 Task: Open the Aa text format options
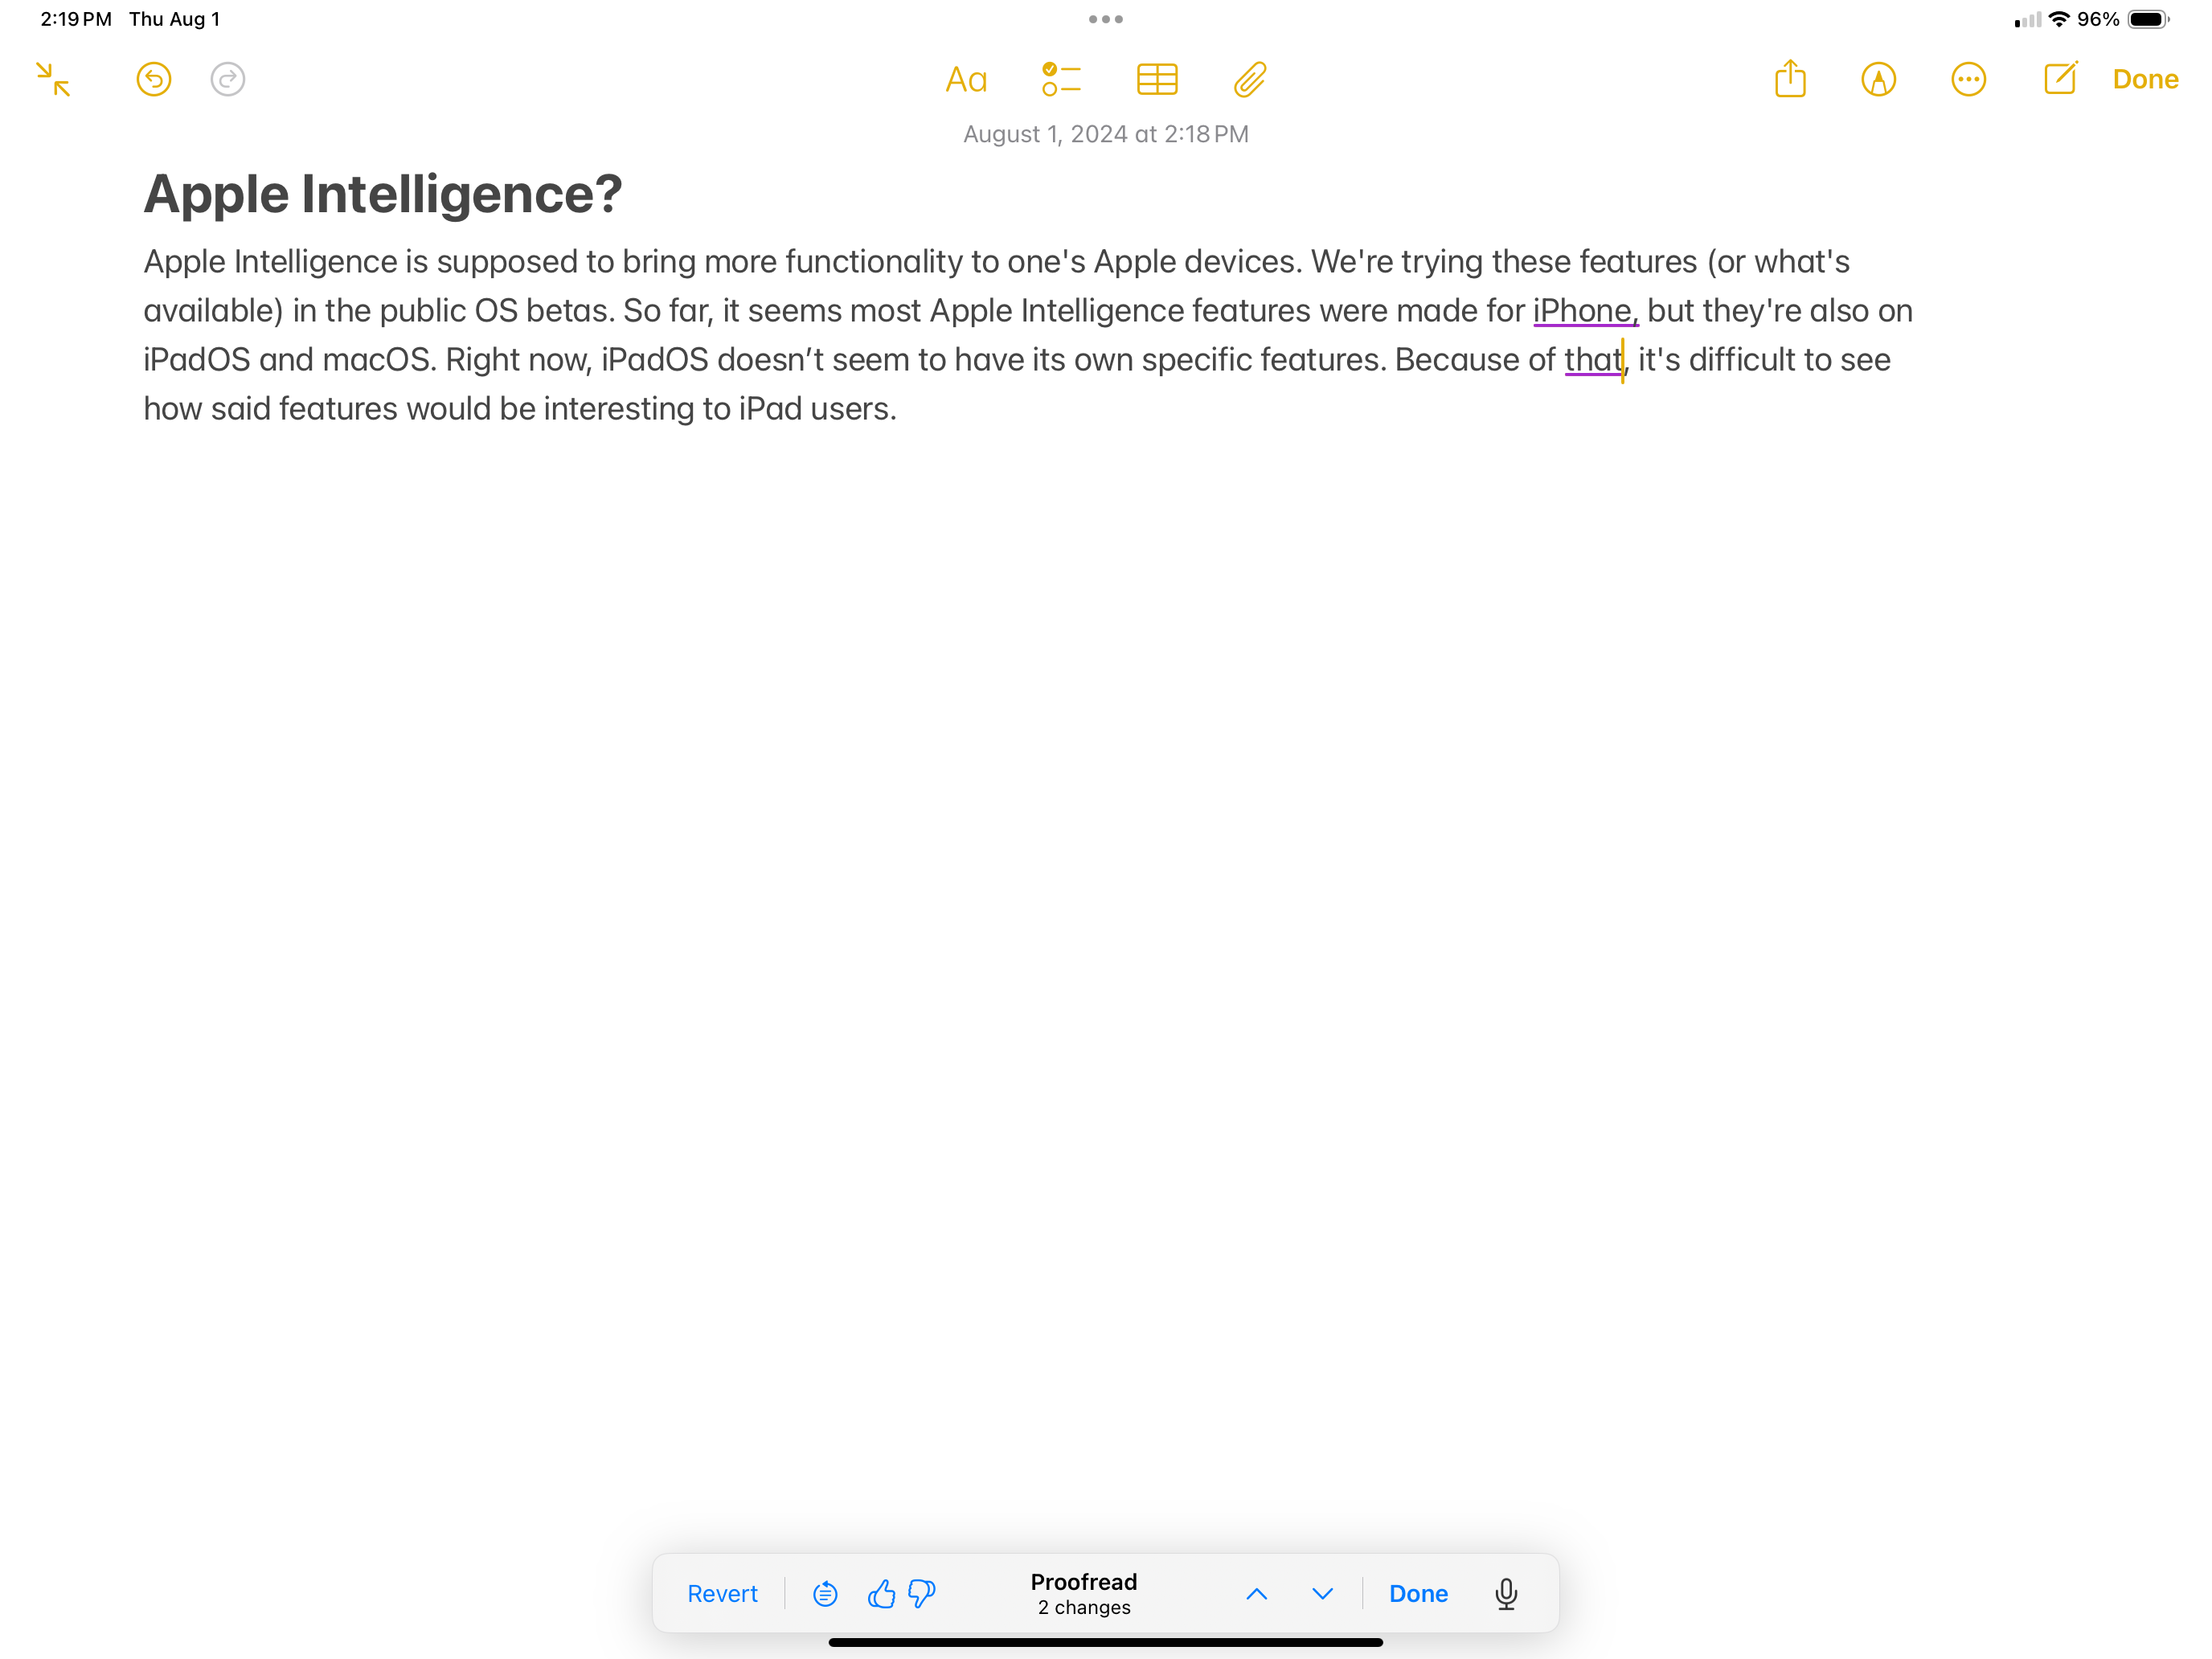[966, 79]
